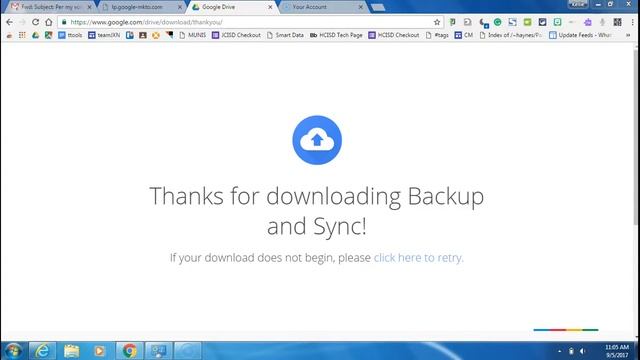Open the Index of /~haynes bookmark
640x360 pixels.
[511, 35]
